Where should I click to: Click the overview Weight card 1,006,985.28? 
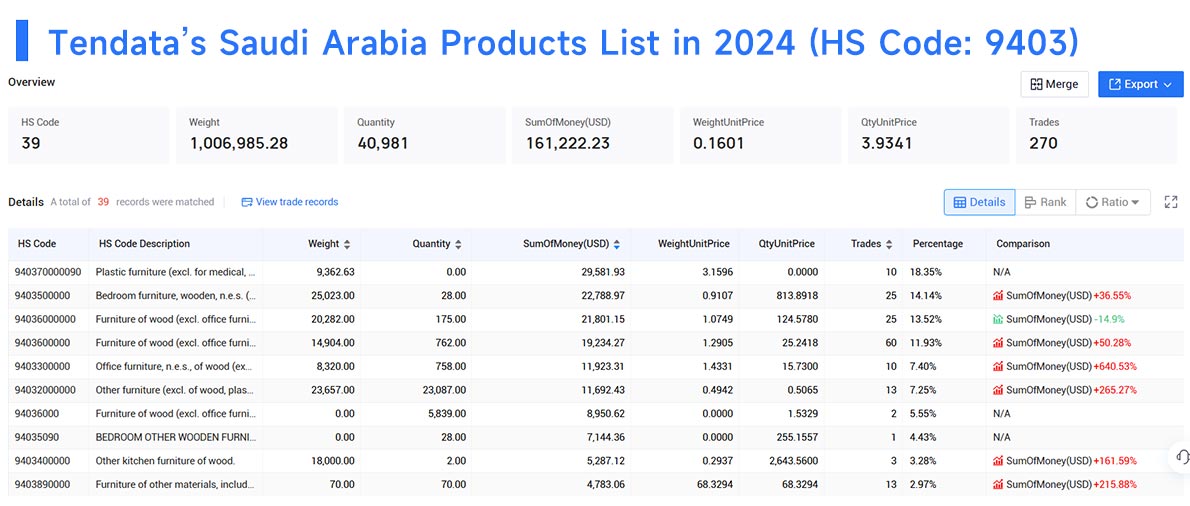257,135
